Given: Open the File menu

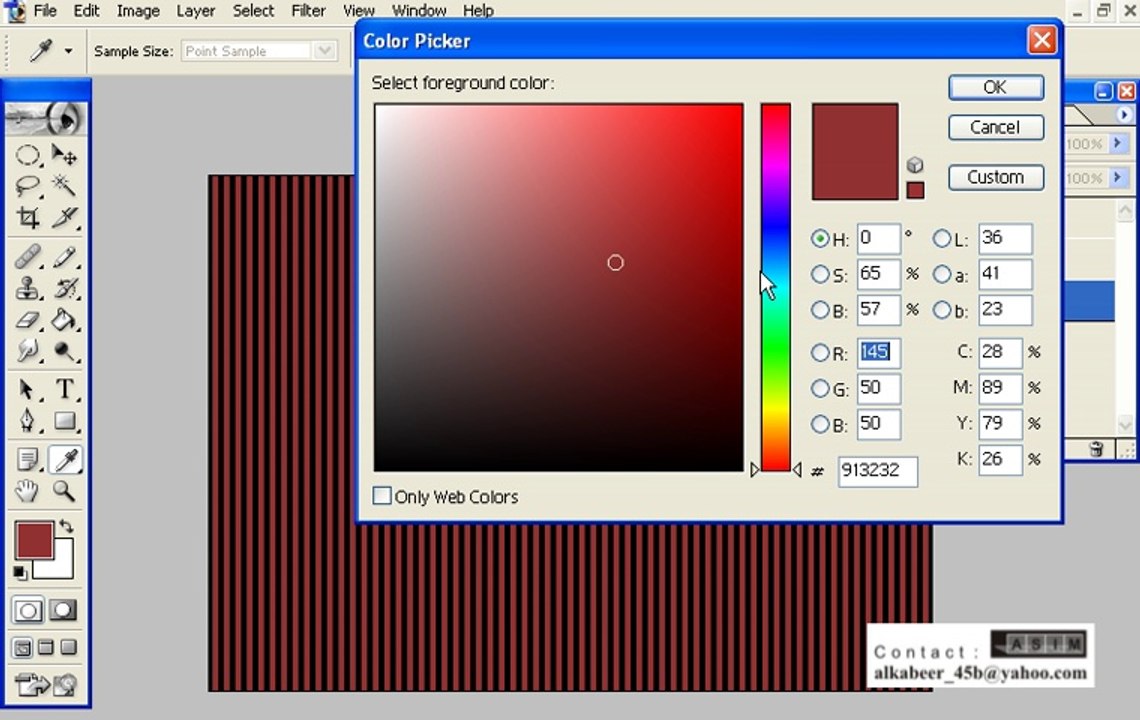Looking at the screenshot, I should click(45, 11).
